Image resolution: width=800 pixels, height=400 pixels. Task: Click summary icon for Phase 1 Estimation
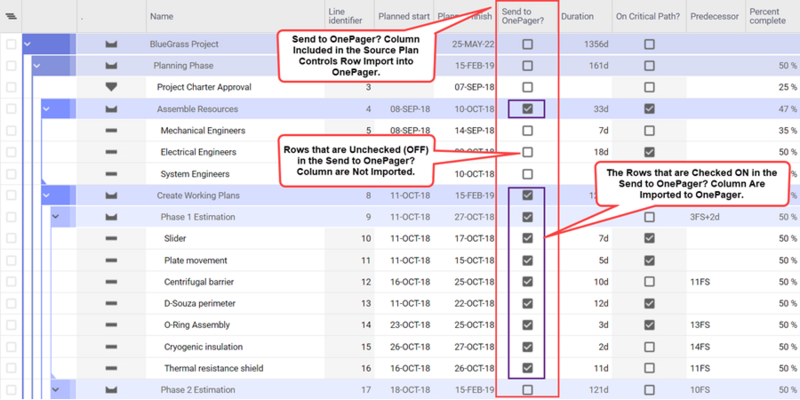tap(111, 217)
